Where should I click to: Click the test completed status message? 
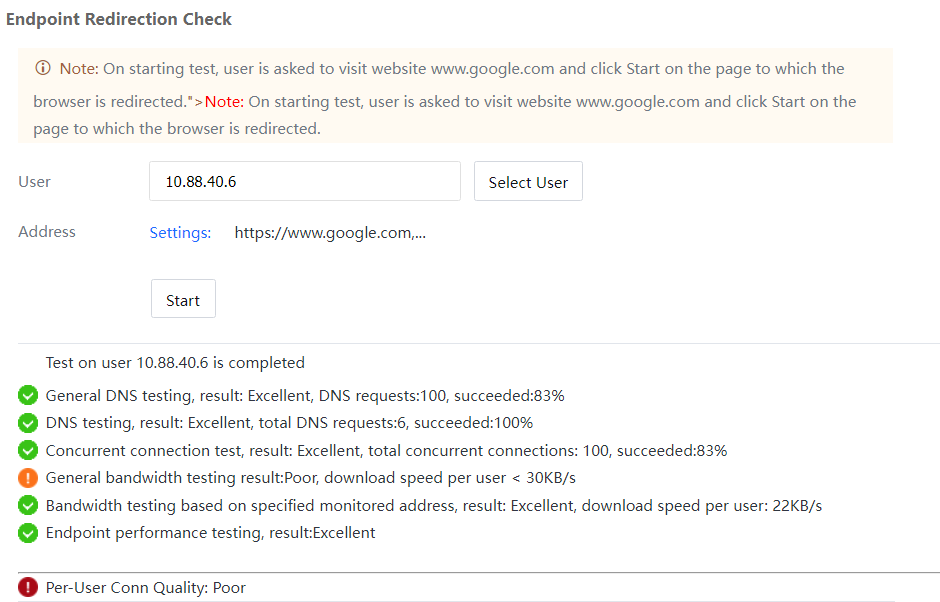pyautogui.click(x=175, y=363)
